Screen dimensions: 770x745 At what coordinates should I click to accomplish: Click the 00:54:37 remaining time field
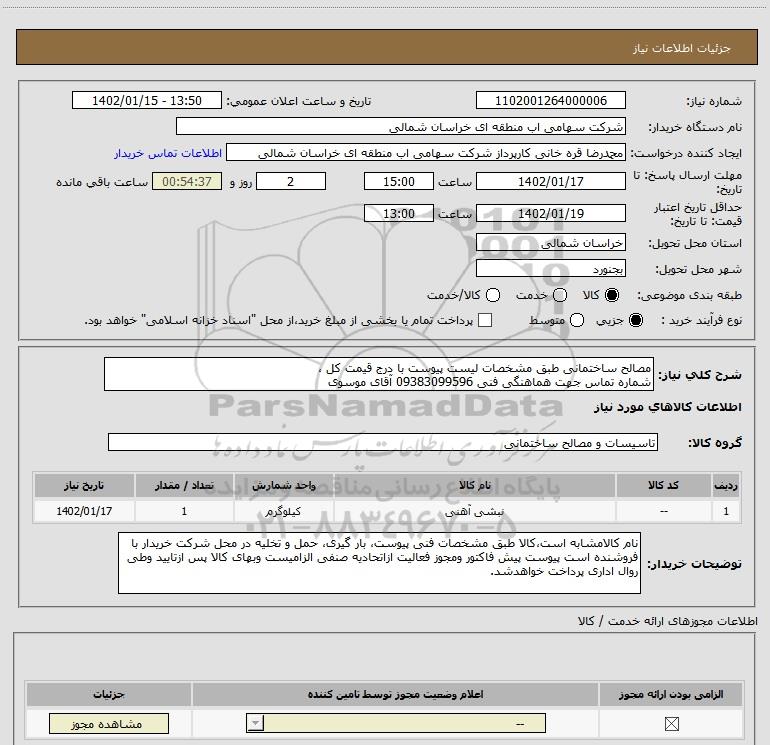coord(187,181)
